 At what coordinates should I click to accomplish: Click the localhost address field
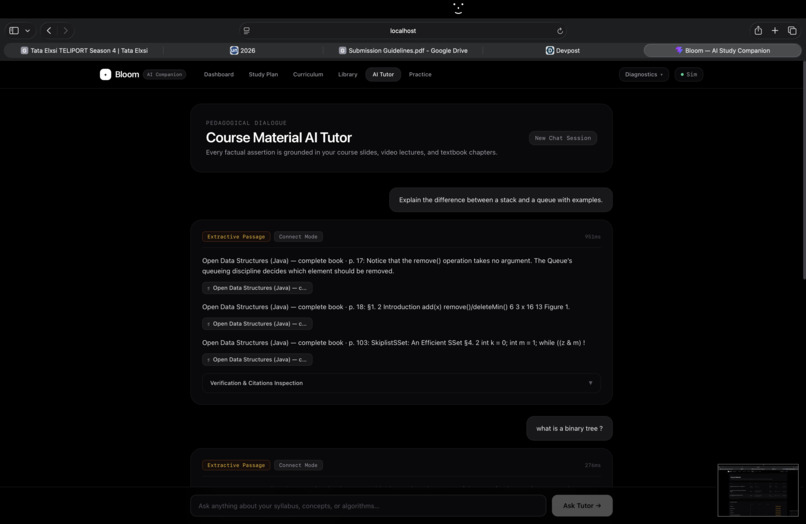[x=403, y=31]
